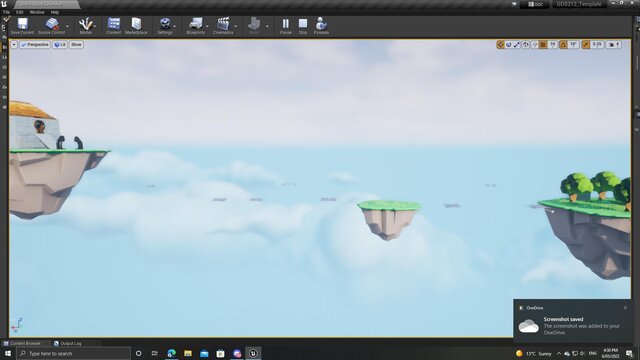Toggle scale snapping on the viewport
The height and width of the screenshot is (360, 640).
coord(586,44)
